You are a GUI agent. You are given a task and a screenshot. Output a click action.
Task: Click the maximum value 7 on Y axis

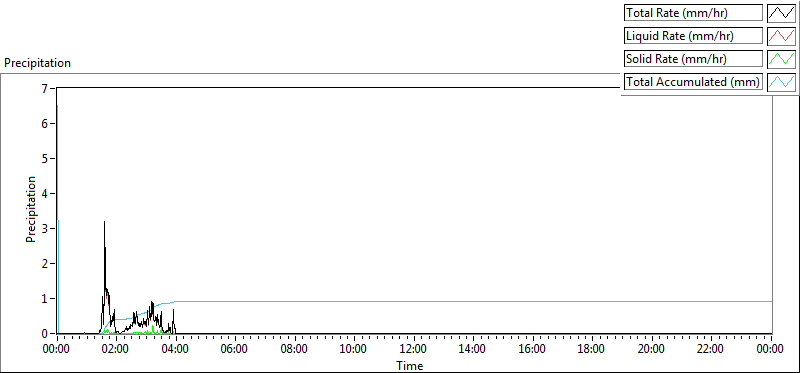click(44, 88)
